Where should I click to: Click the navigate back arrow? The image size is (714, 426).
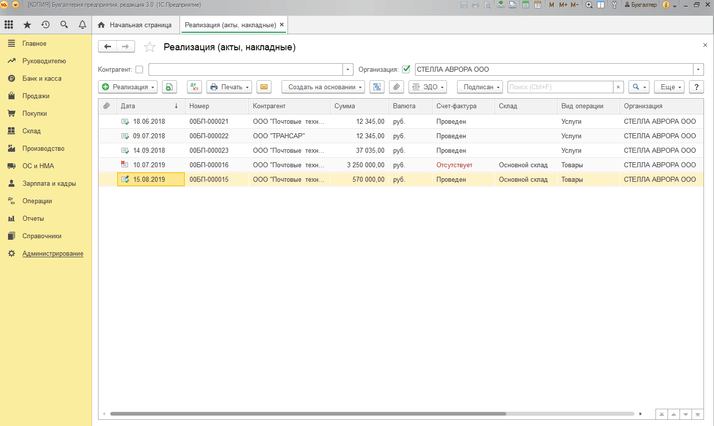pos(108,47)
